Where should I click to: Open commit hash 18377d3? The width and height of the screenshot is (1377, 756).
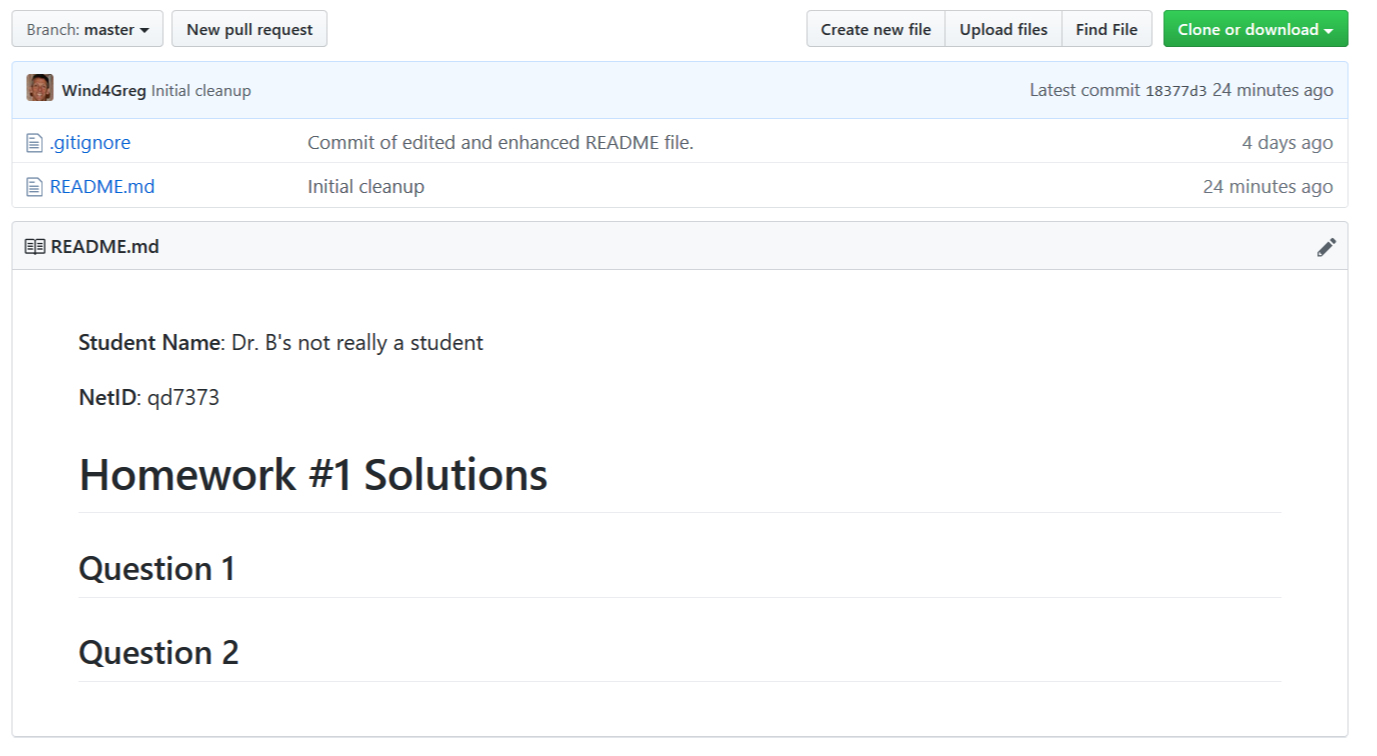click(x=1176, y=91)
